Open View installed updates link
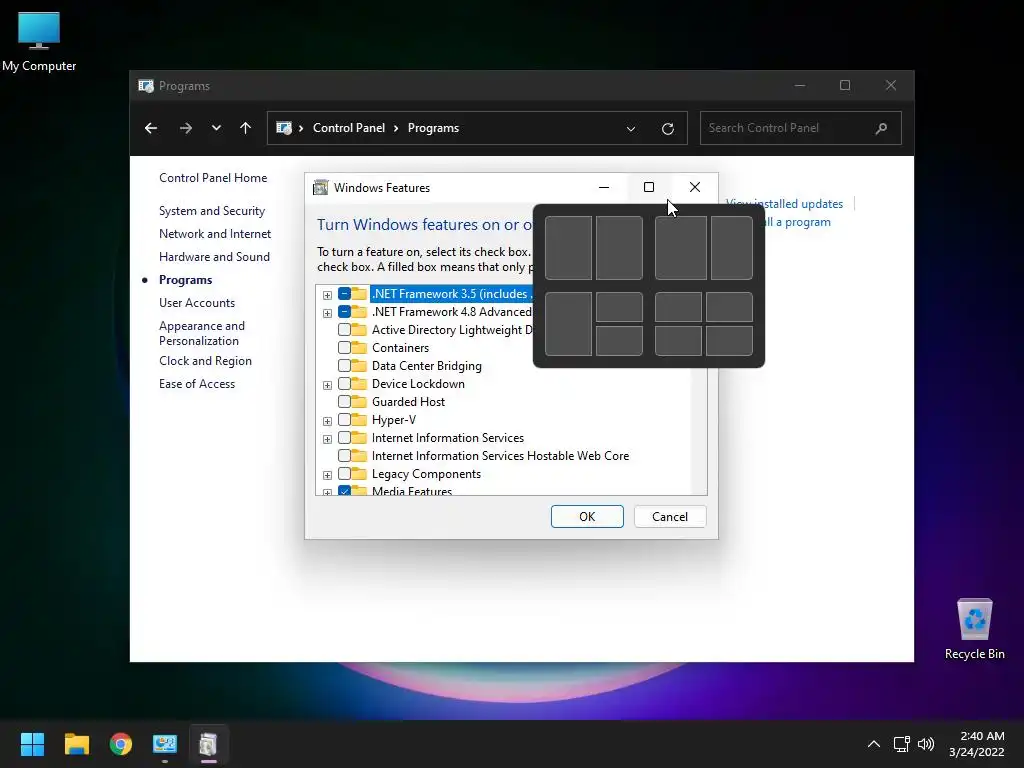 [x=784, y=204]
